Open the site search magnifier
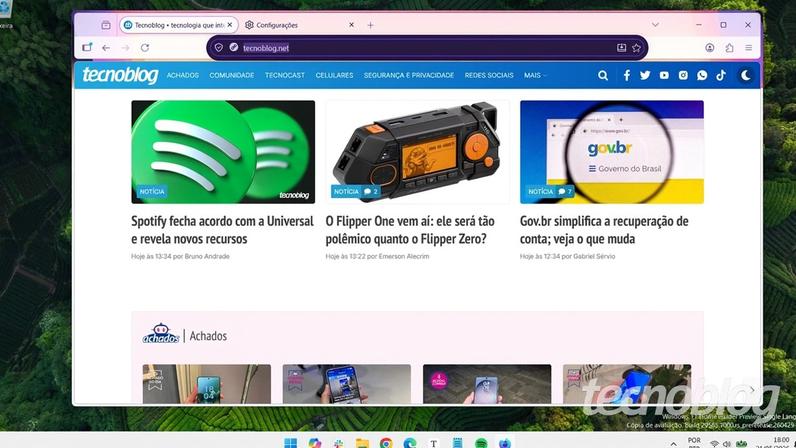This screenshot has width=796, height=448. [603, 75]
